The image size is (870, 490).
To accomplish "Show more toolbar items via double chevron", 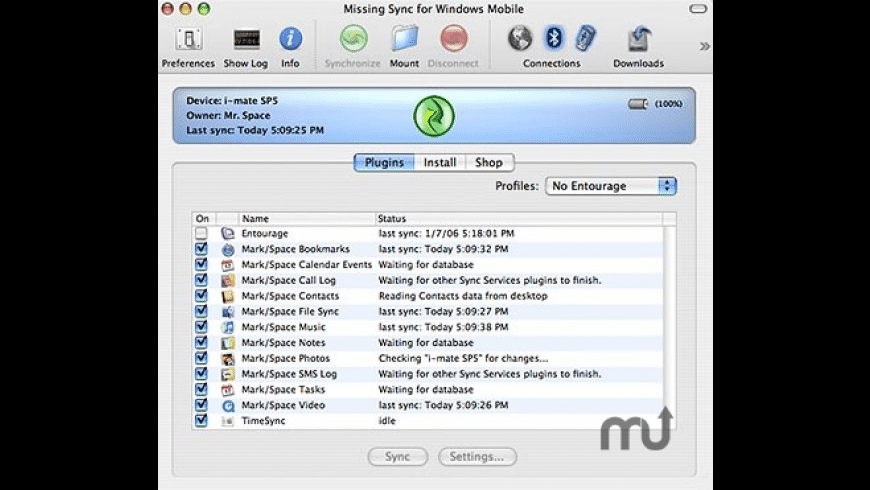I will pos(705,46).
